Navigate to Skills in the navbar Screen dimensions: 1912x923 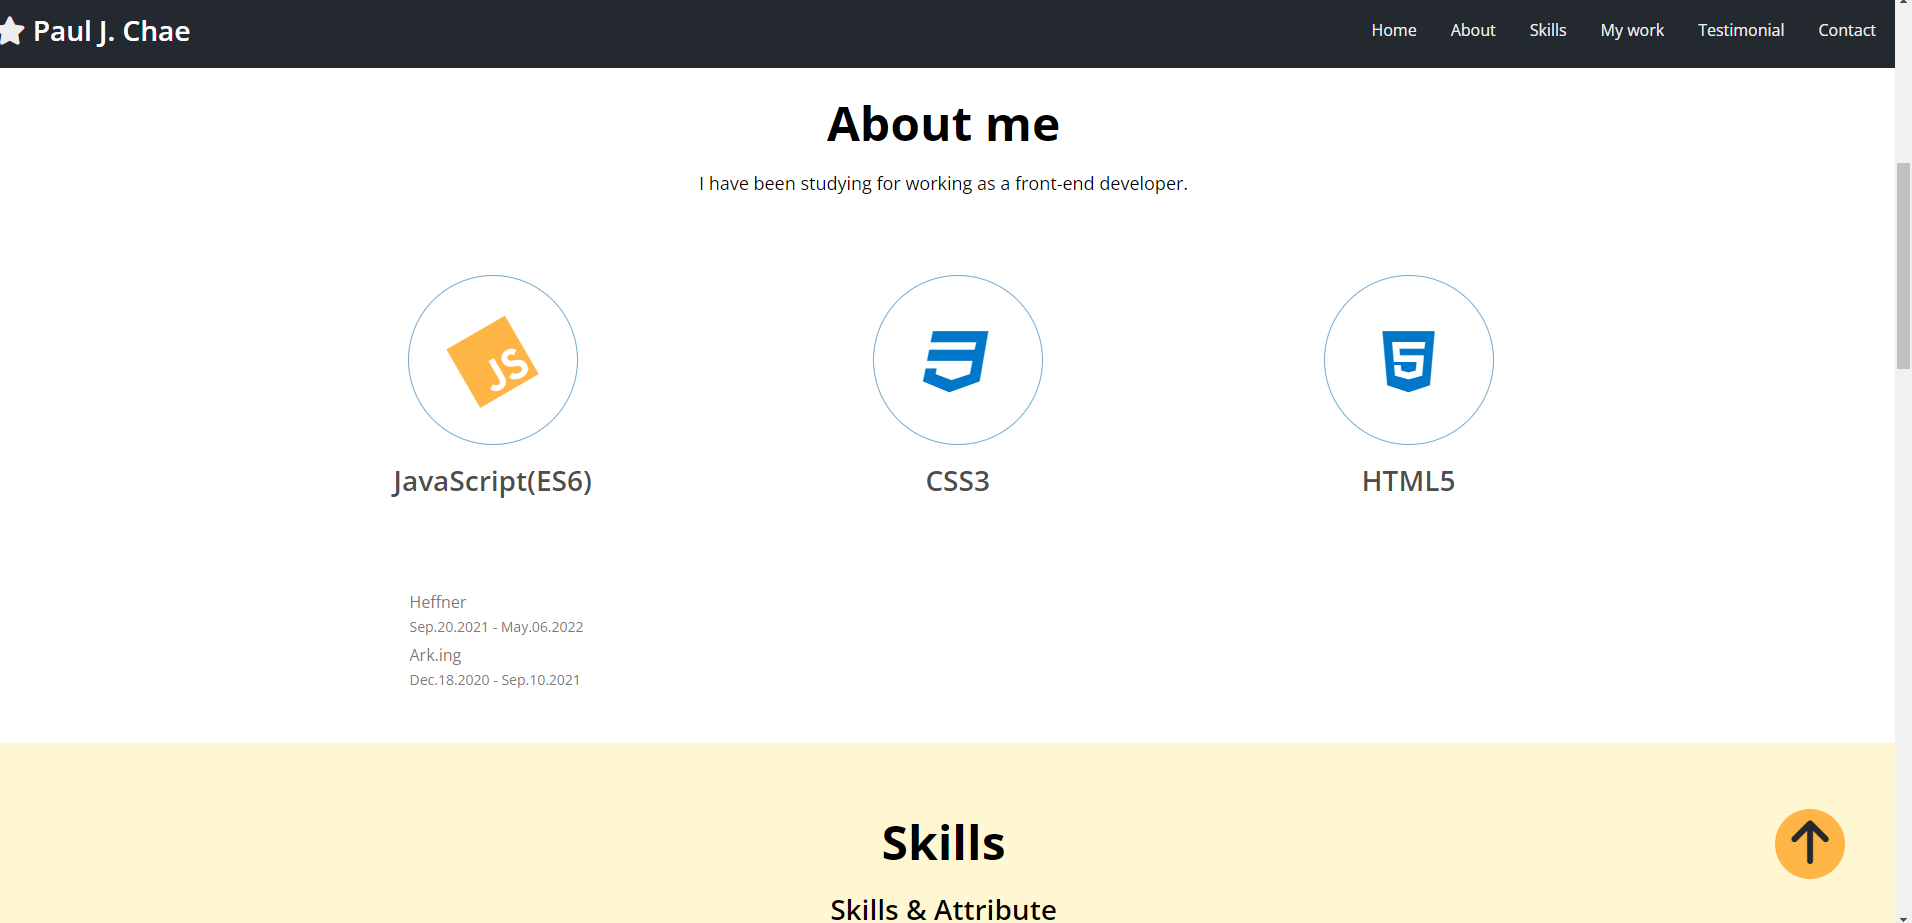click(x=1547, y=30)
